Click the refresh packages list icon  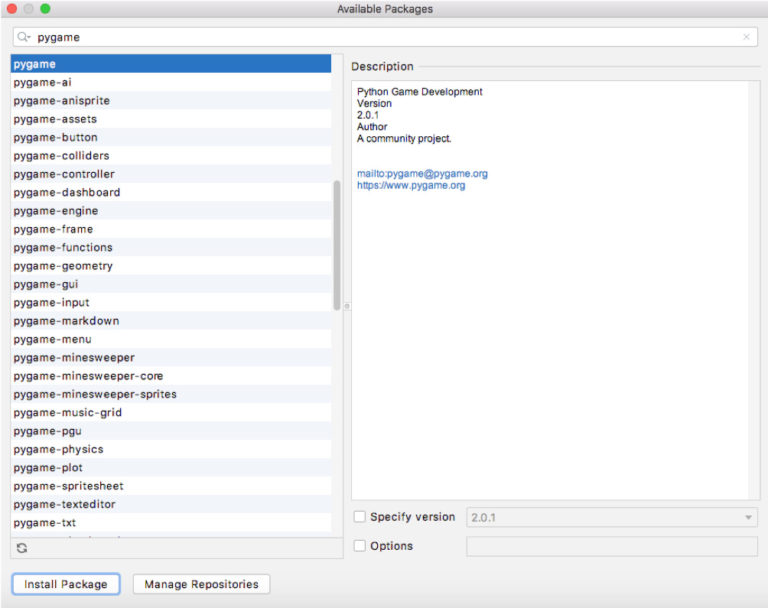point(22,548)
